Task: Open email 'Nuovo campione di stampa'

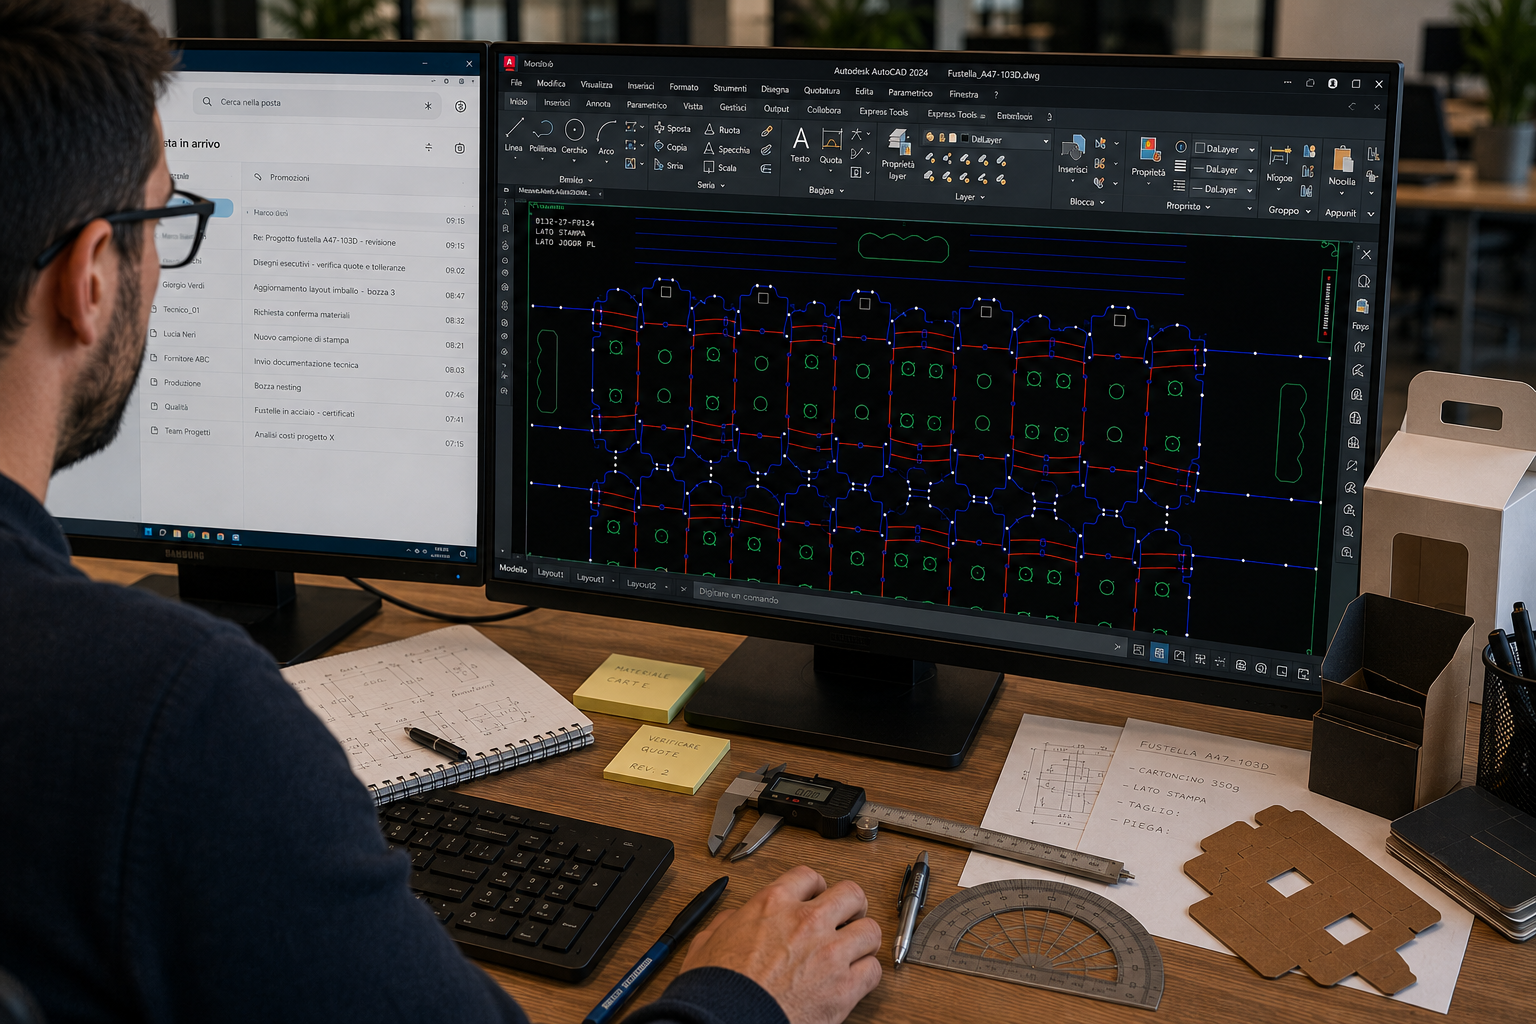Action: 358,341
